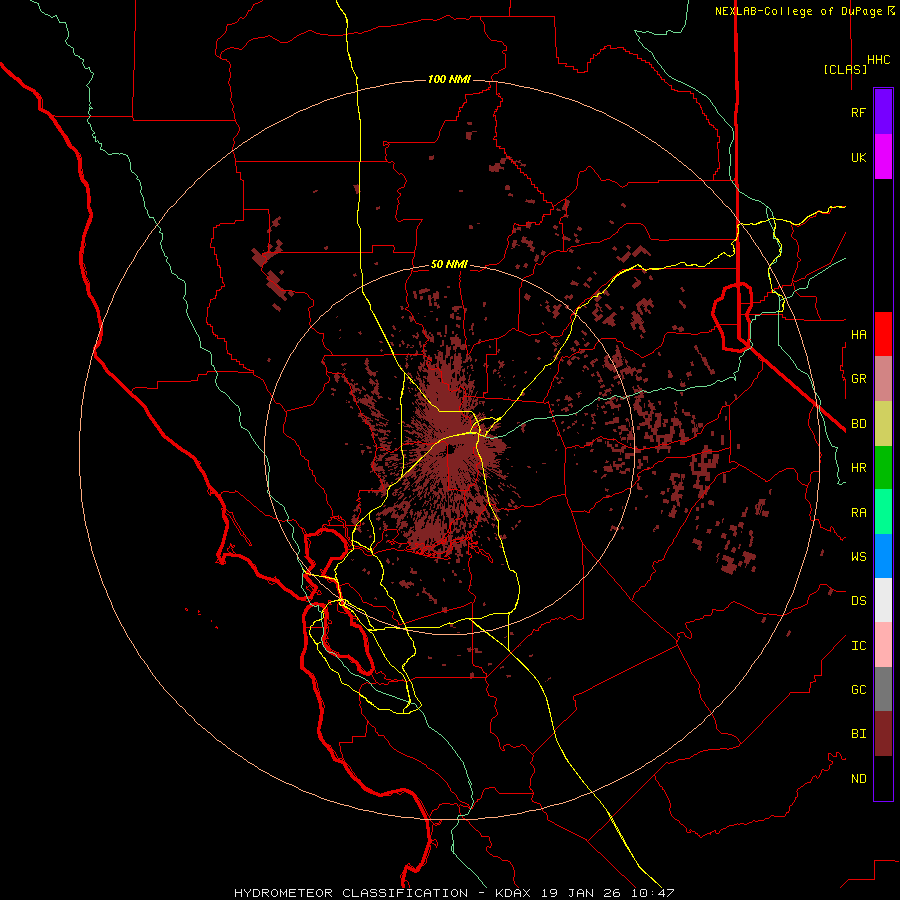Click the GC legend label
The width and height of the screenshot is (900, 900).
click(858, 689)
